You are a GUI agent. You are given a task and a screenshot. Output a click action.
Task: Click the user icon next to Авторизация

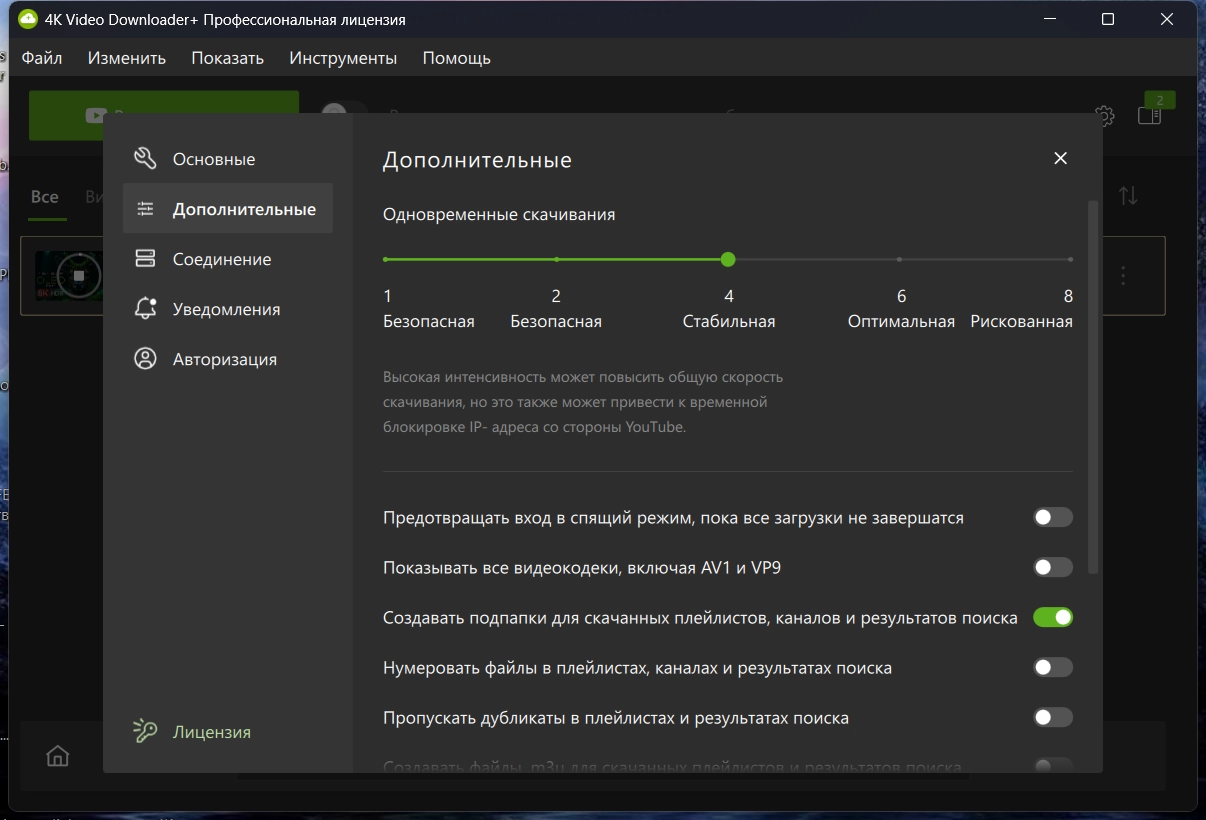145,359
